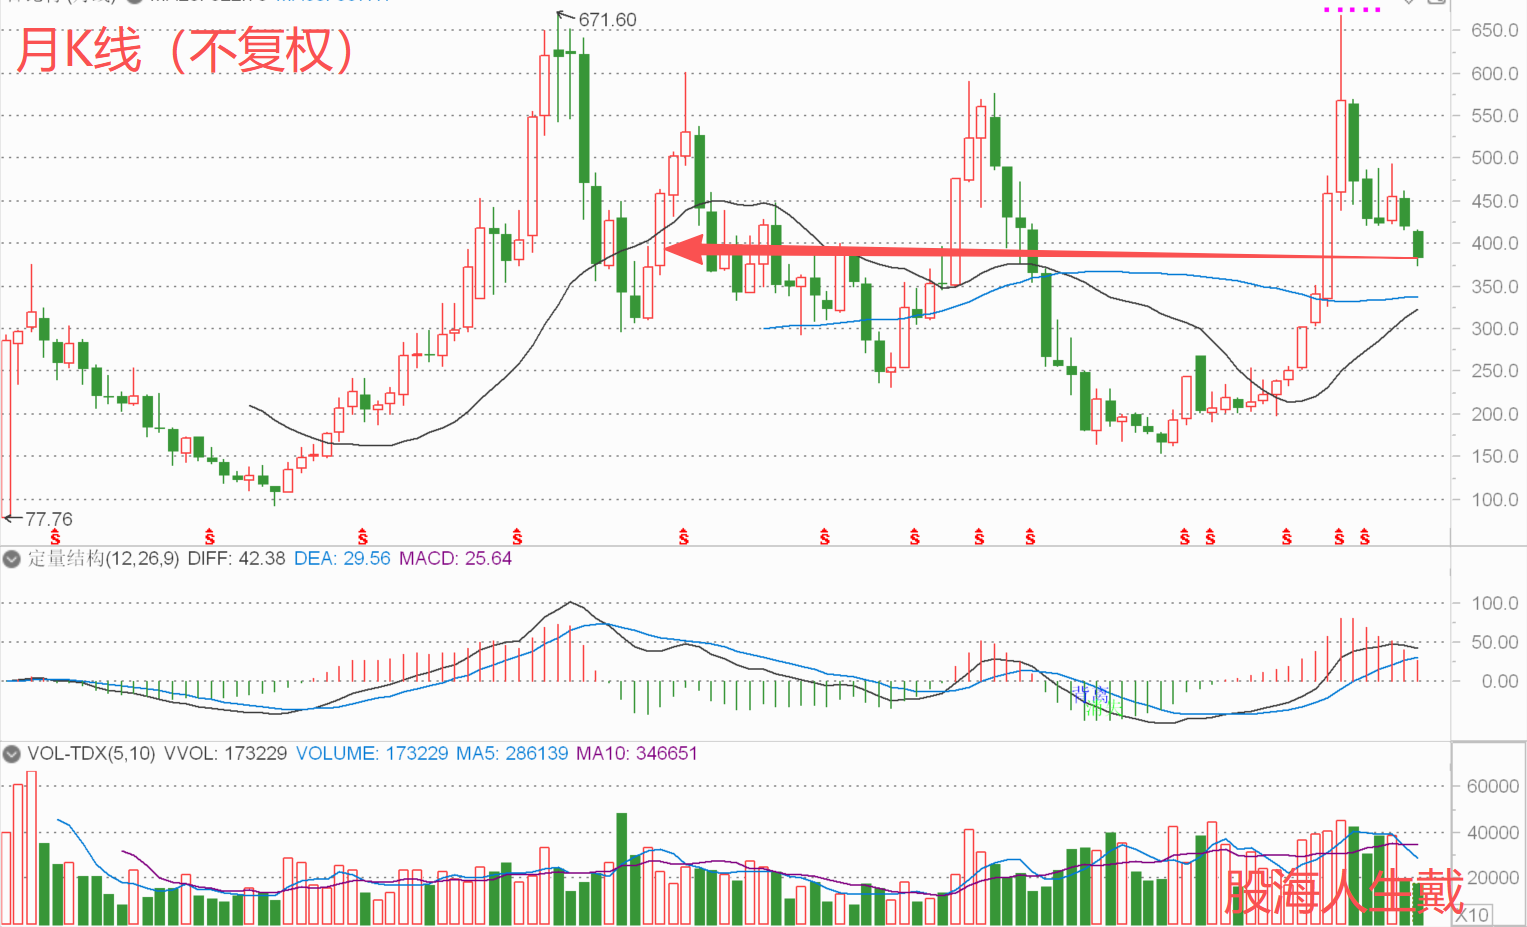Viewport: 1527px width, 927px height.
Task: Click the 200.0 price axis label
Action: [1494, 414]
